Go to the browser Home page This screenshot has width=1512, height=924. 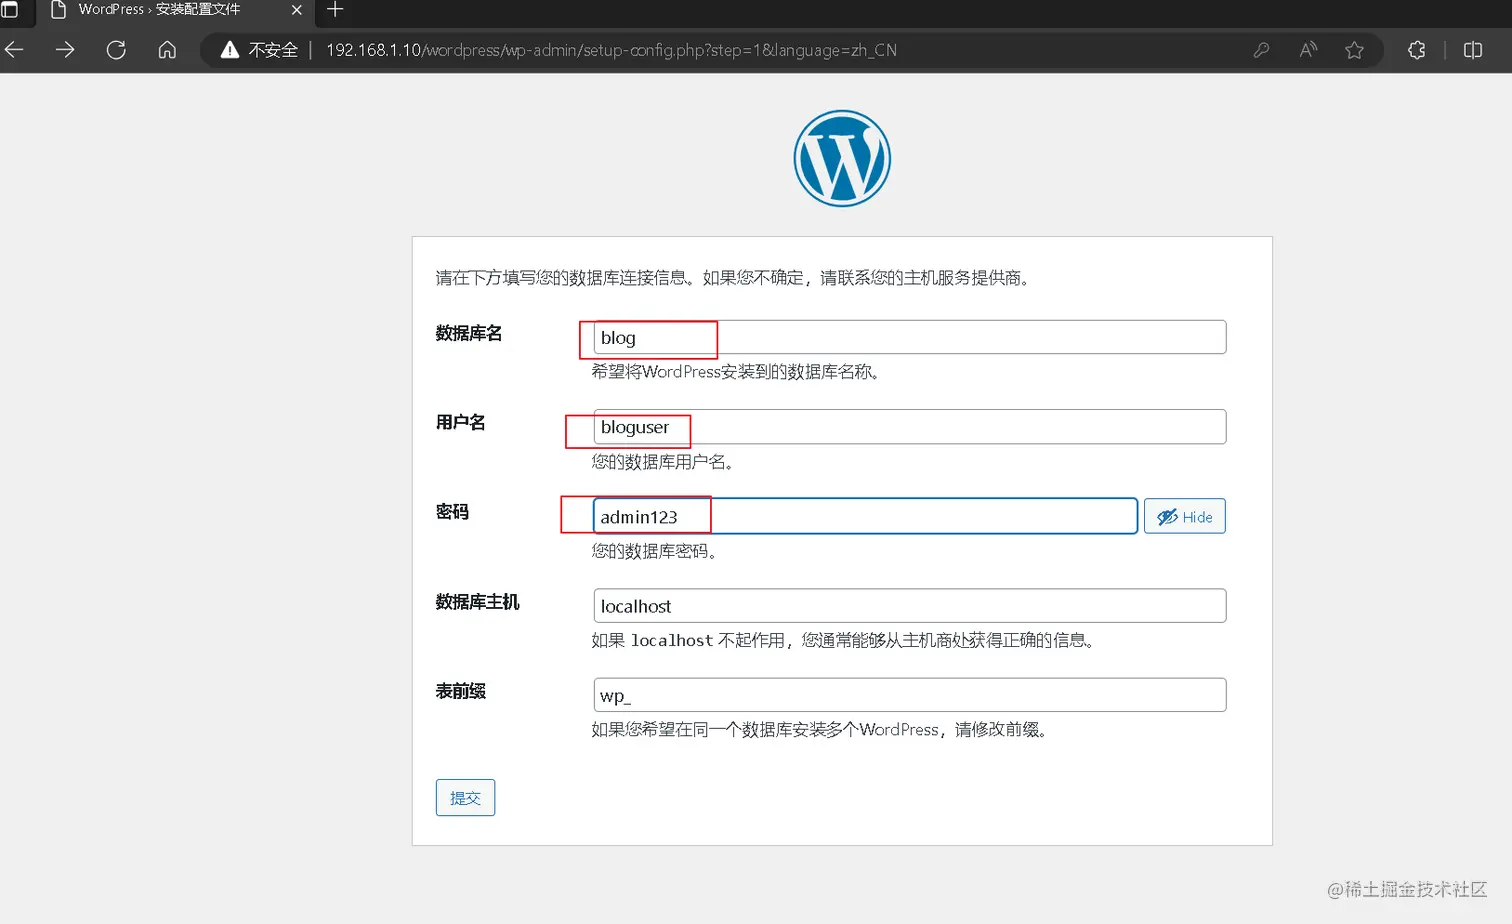167,50
